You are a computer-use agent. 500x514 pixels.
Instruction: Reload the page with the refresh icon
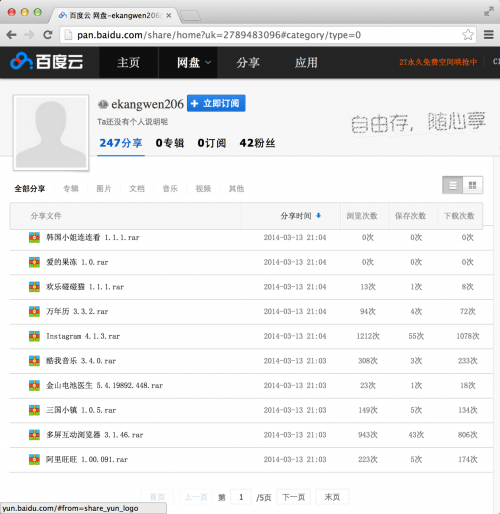point(48,35)
